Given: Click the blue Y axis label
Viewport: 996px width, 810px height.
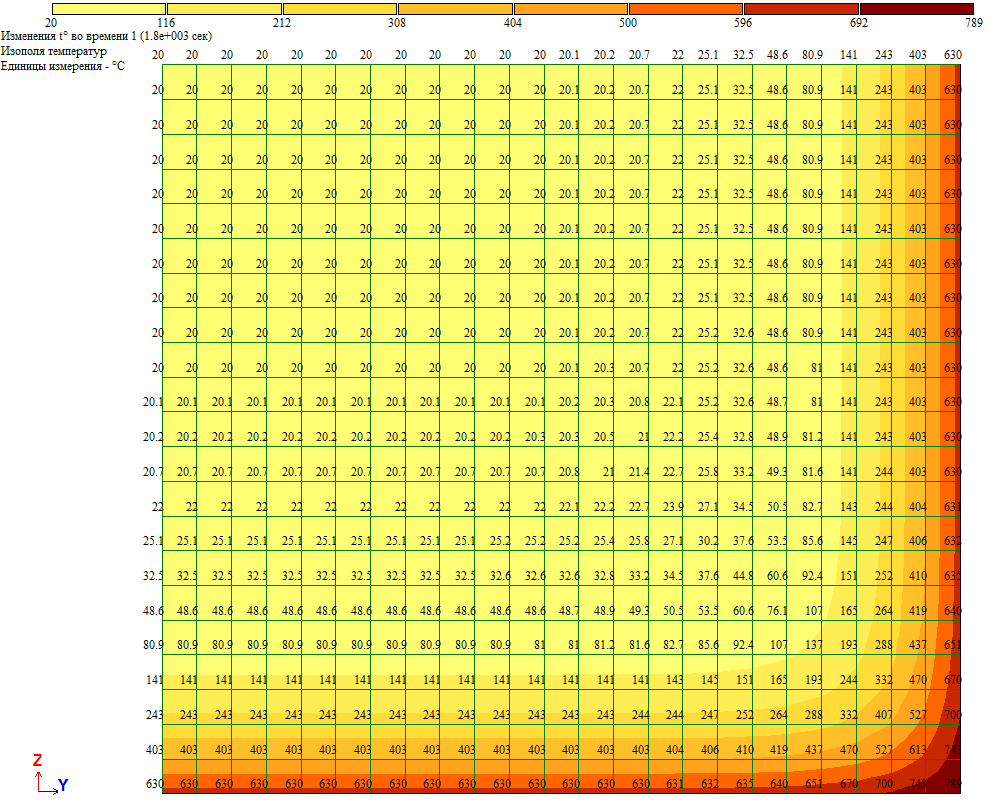Looking at the screenshot, I should click(63, 786).
